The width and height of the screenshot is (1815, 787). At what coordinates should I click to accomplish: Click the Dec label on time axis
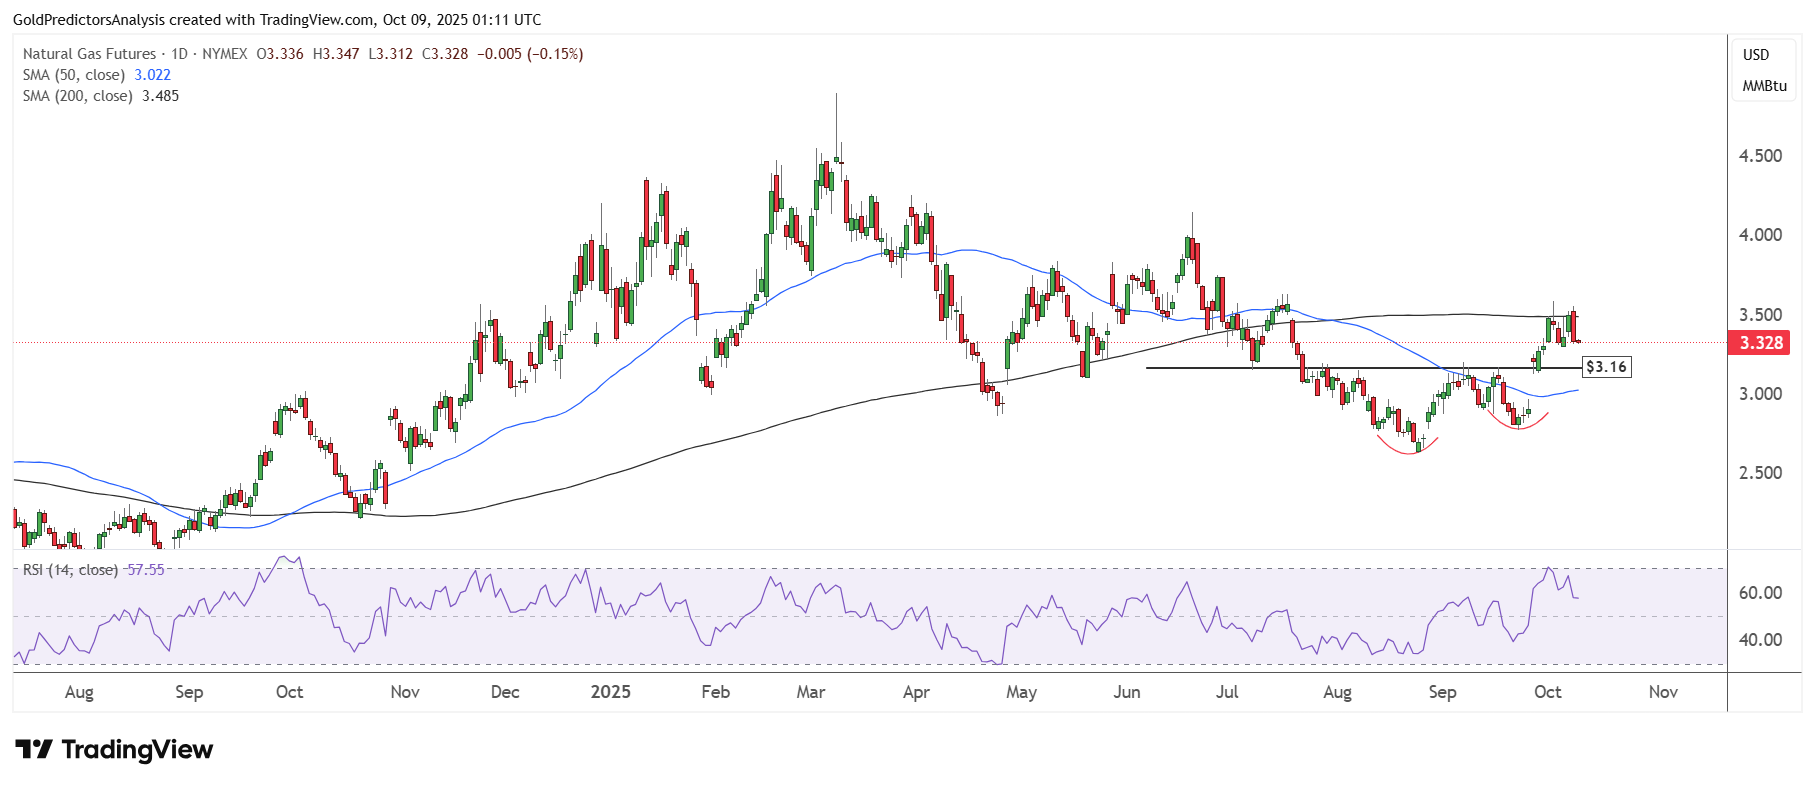click(x=505, y=692)
